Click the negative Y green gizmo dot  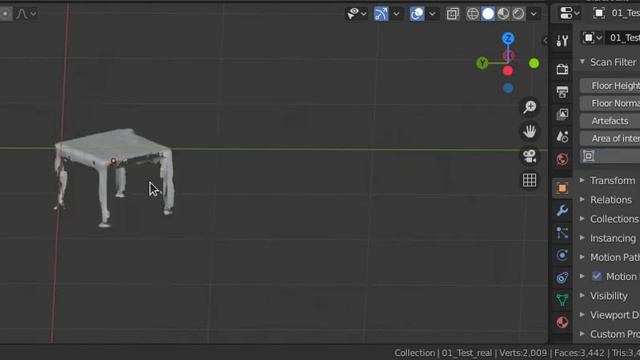(534, 63)
